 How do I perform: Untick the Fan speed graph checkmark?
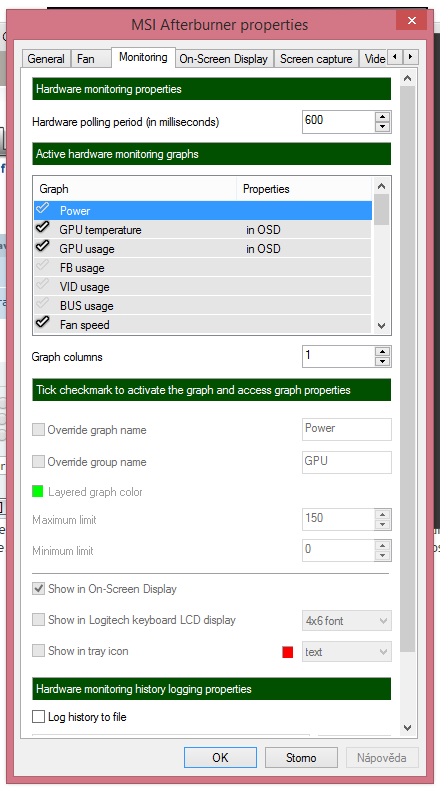pos(43,323)
